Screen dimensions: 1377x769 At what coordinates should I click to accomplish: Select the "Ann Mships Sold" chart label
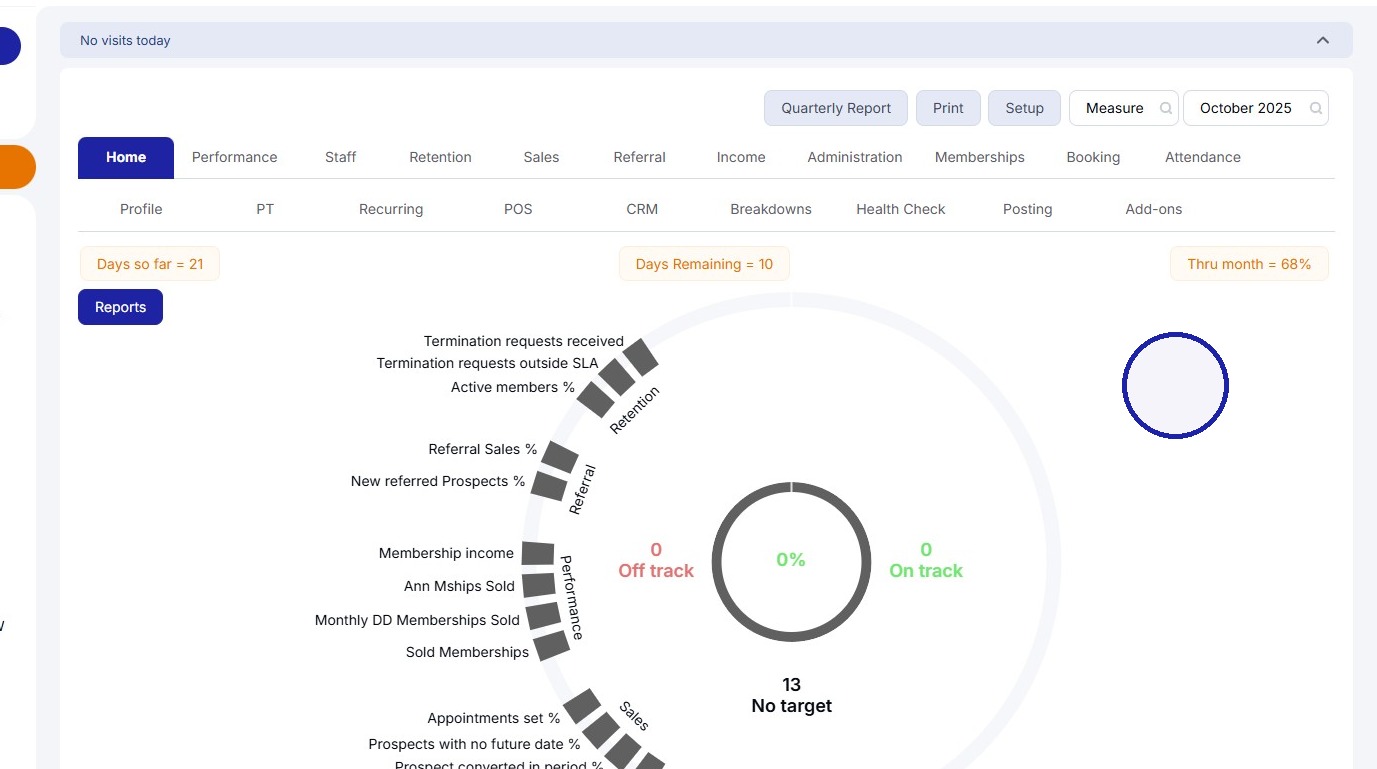459,586
